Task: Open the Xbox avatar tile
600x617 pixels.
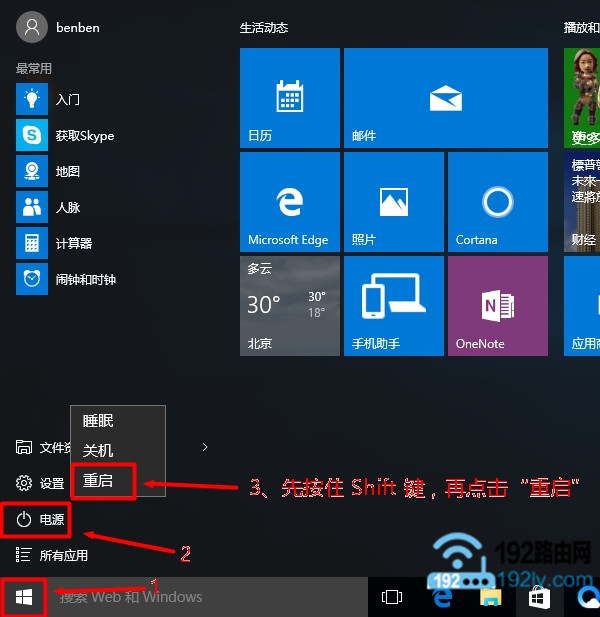Action: [x=582, y=98]
